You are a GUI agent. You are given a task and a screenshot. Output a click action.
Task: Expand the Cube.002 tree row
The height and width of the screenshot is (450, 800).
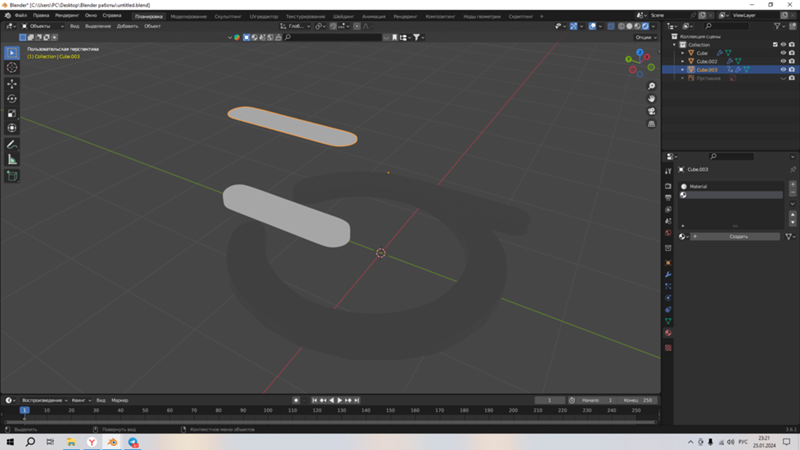(683, 61)
